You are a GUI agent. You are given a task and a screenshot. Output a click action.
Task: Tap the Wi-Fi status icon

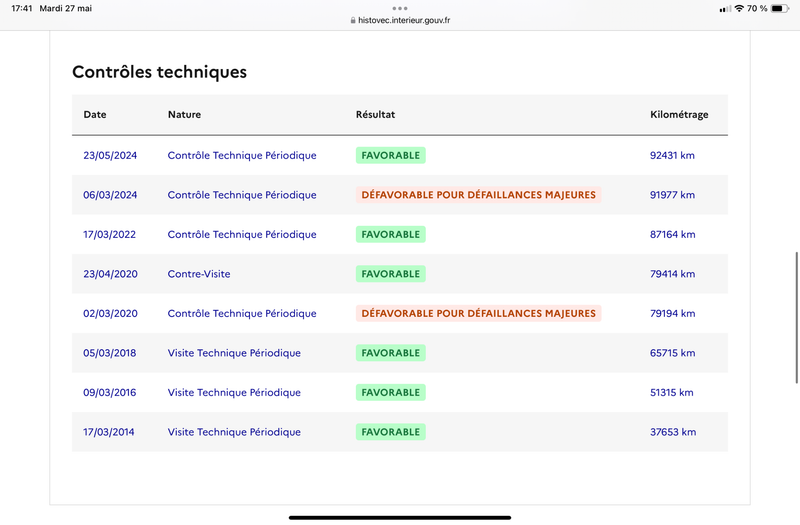click(739, 9)
